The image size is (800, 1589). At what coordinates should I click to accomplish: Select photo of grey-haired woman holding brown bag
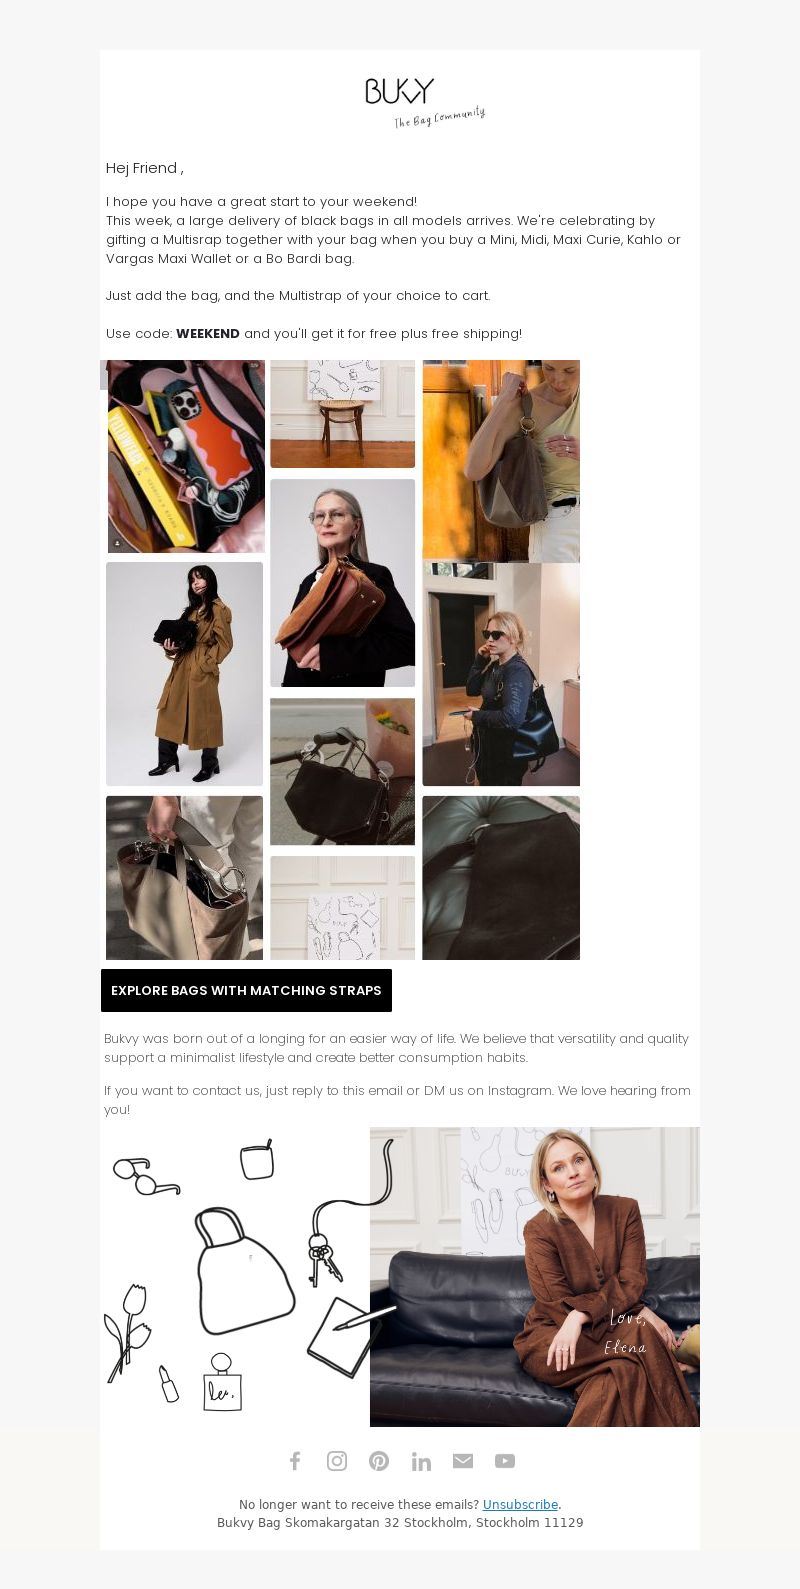coord(342,583)
